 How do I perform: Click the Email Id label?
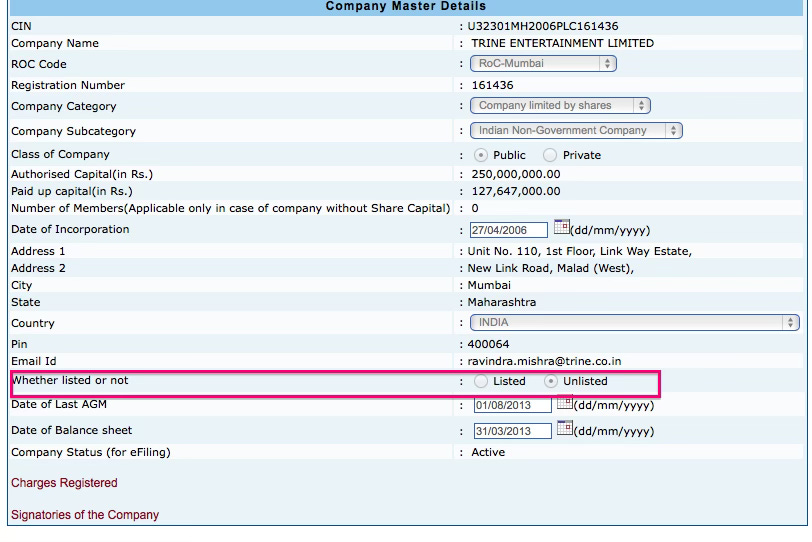coord(34,361)
